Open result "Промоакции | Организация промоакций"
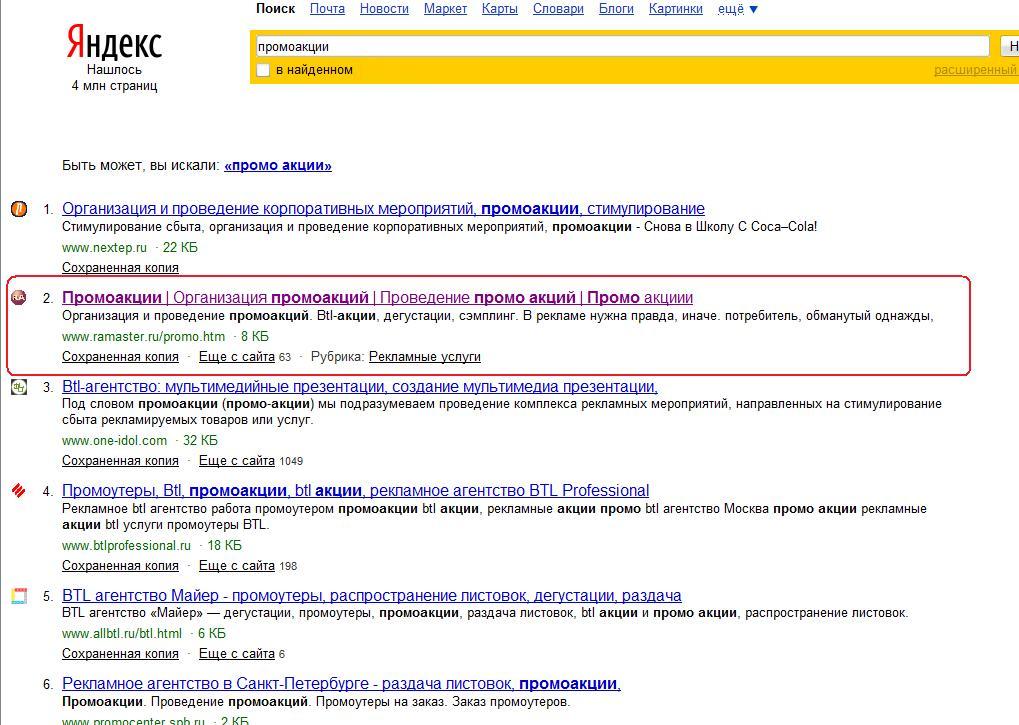Screen dimensions: 1019x725 378,298
